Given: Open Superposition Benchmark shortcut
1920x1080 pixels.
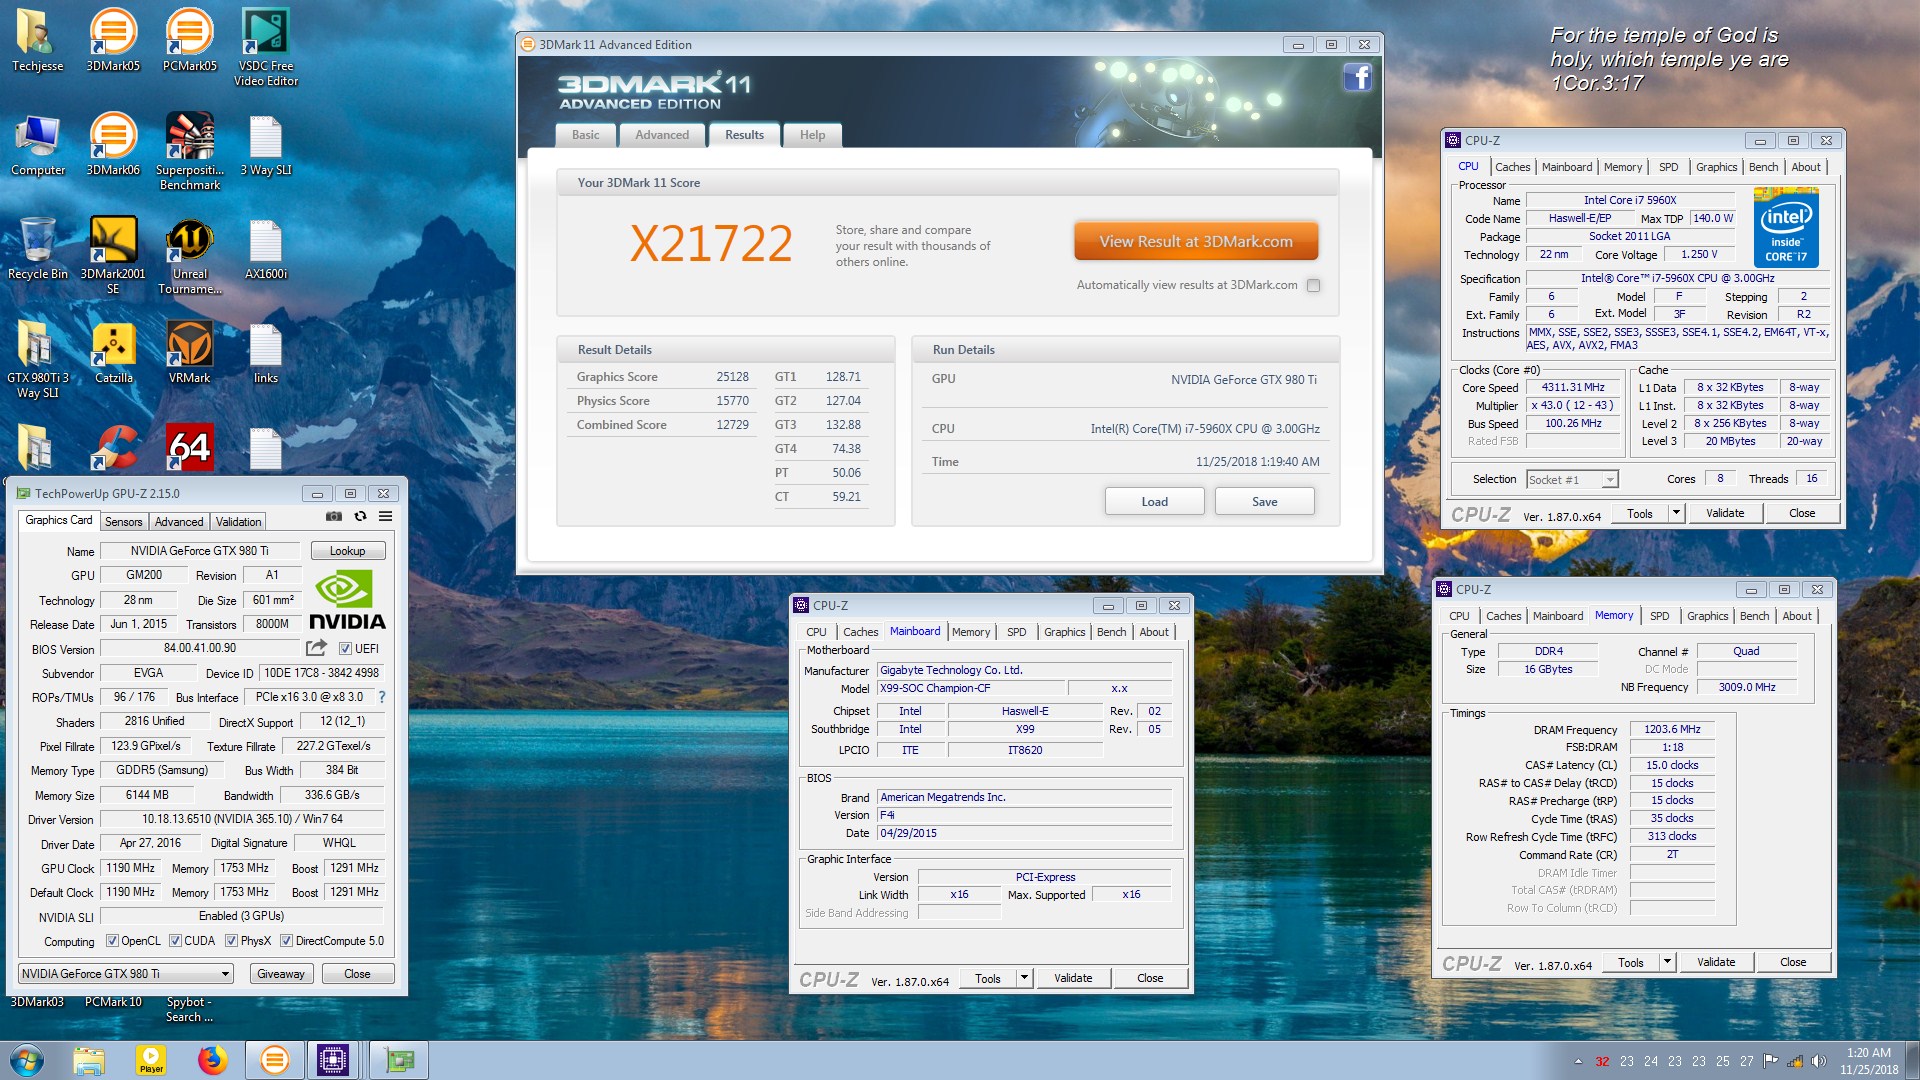Looking at the screenshot, I should (189, 151).
